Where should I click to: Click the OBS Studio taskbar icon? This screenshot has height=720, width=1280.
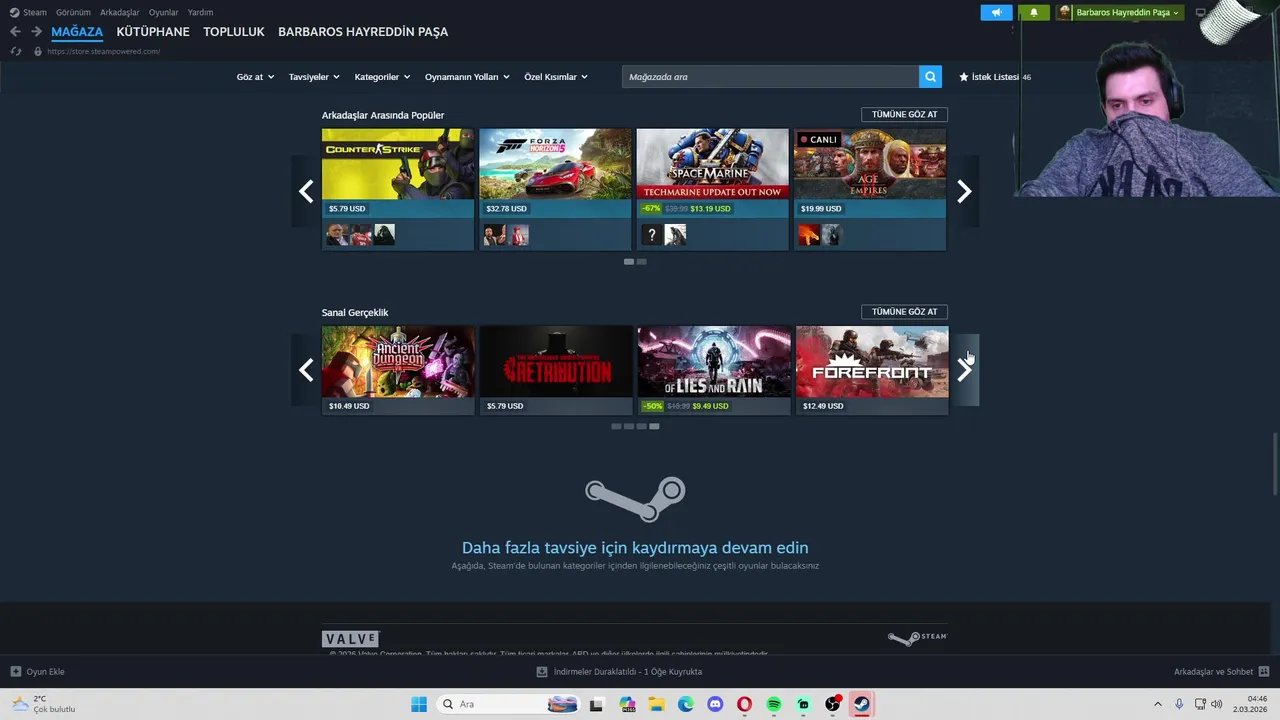[x=832, y=704]
